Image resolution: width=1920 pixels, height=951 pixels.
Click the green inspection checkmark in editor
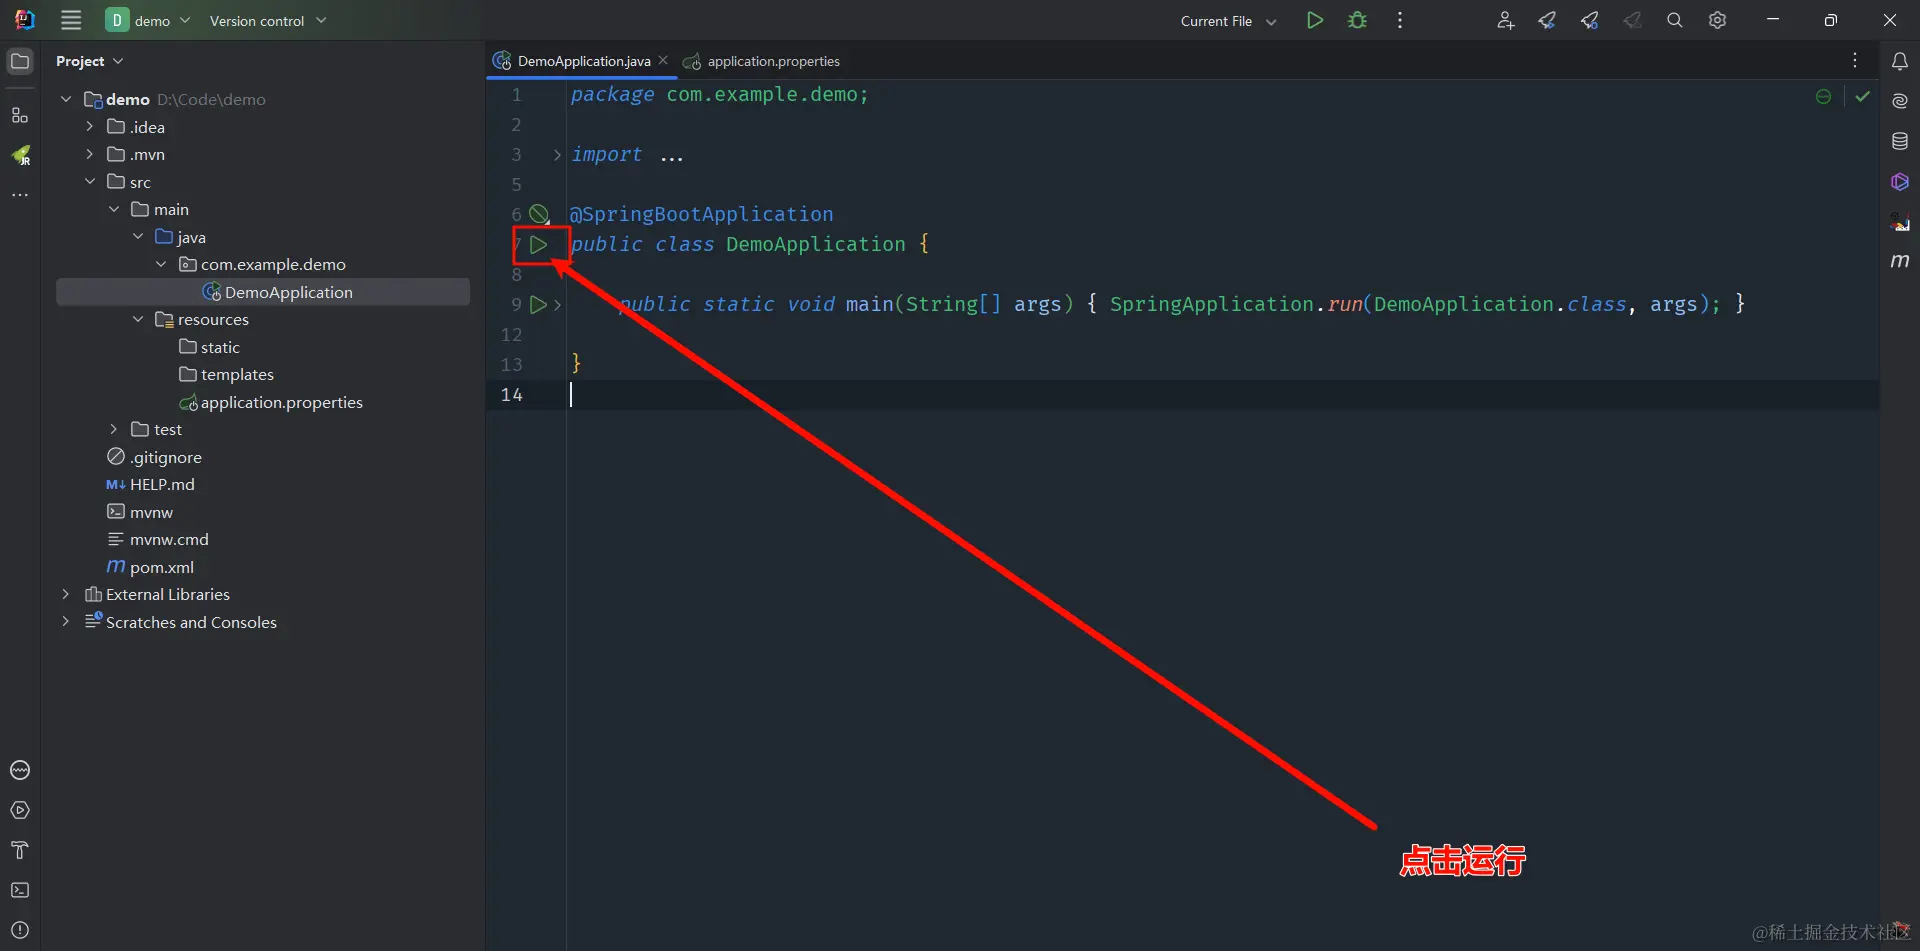pos(1862,96)
